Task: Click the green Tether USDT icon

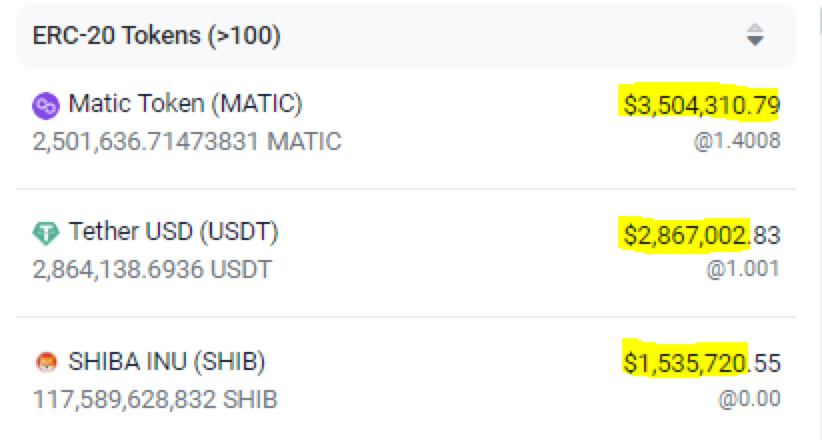Action: point(46,233)
